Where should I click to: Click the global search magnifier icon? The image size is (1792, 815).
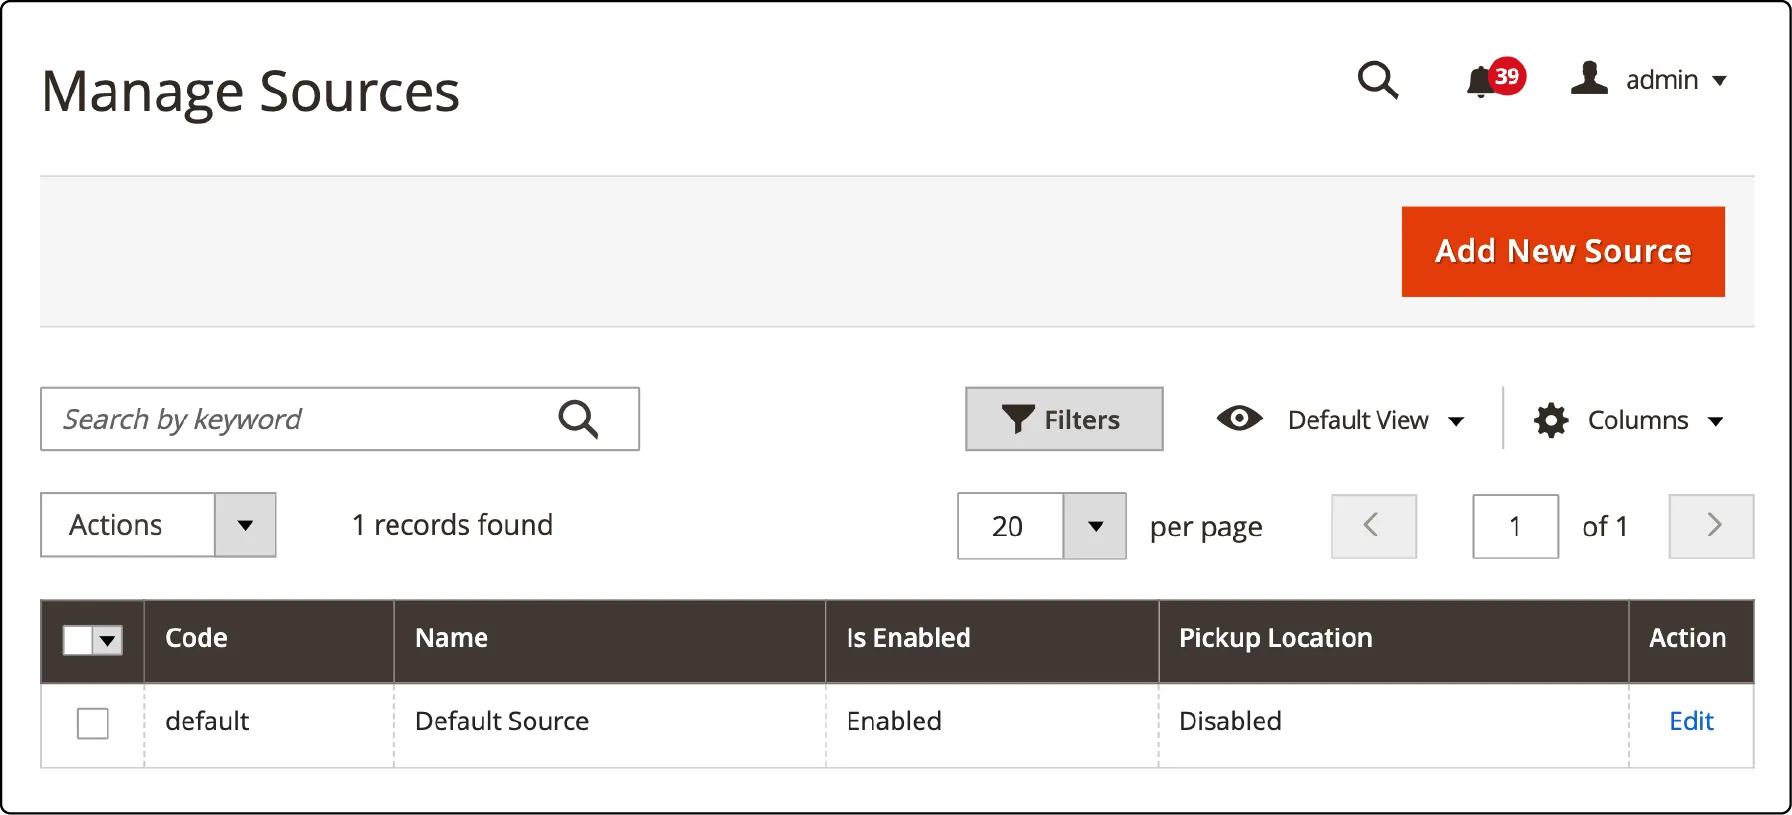1377,79
